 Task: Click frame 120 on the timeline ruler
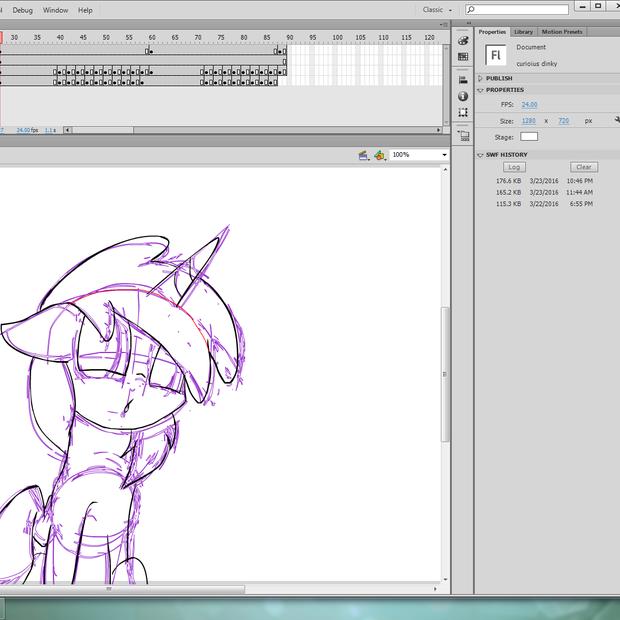pos(429,38)
